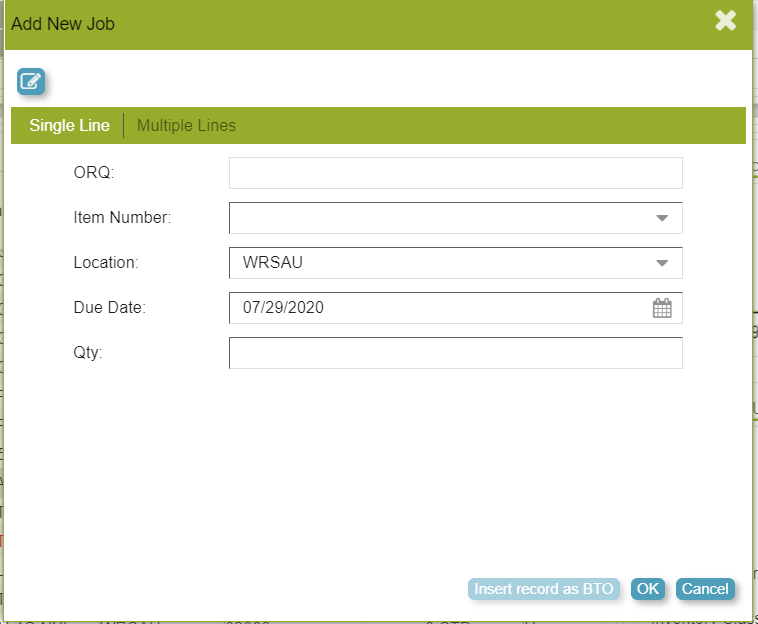
Task: Open the Due Date calendar picker
Action: click(661, 308)
